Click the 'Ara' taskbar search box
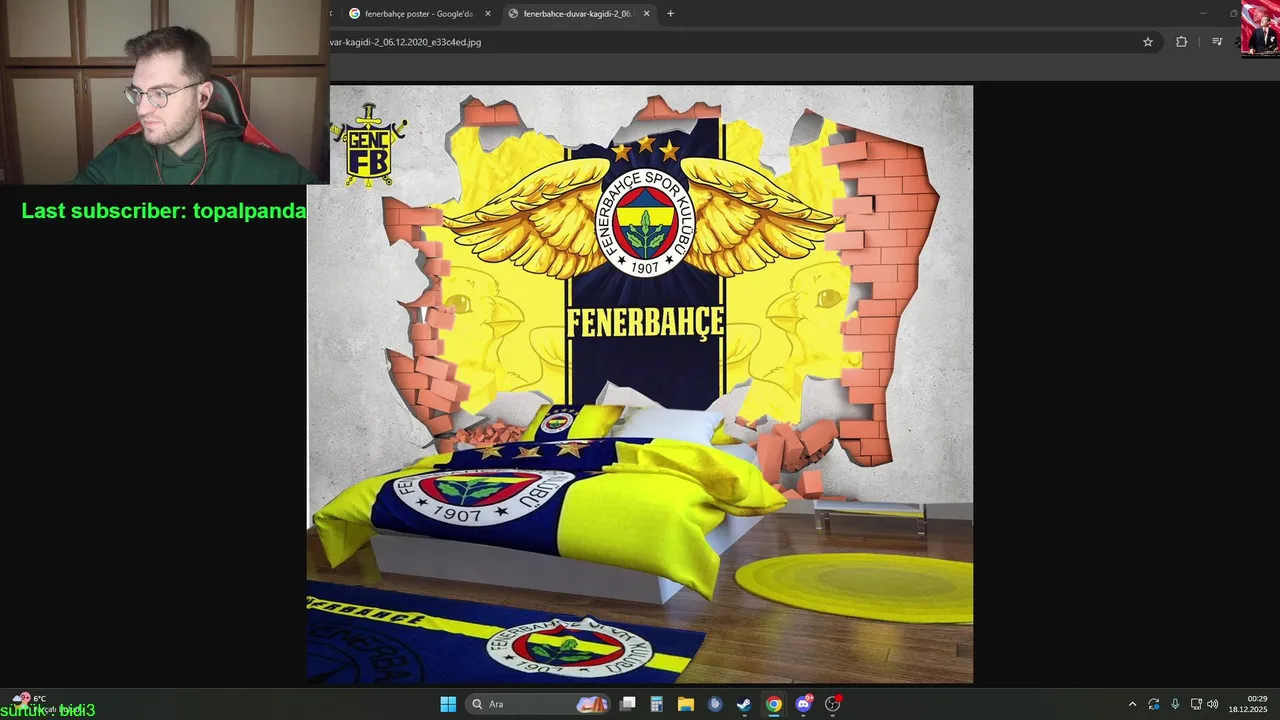 (538, 704)
